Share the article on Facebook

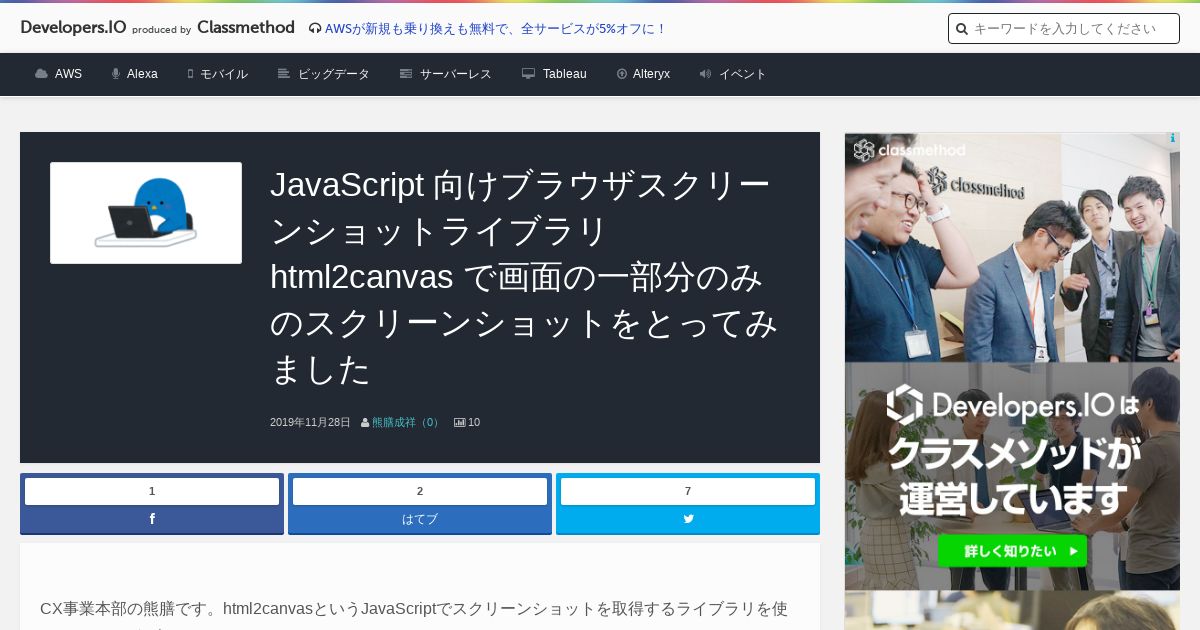pyautogui.click(x=152, y=519)
